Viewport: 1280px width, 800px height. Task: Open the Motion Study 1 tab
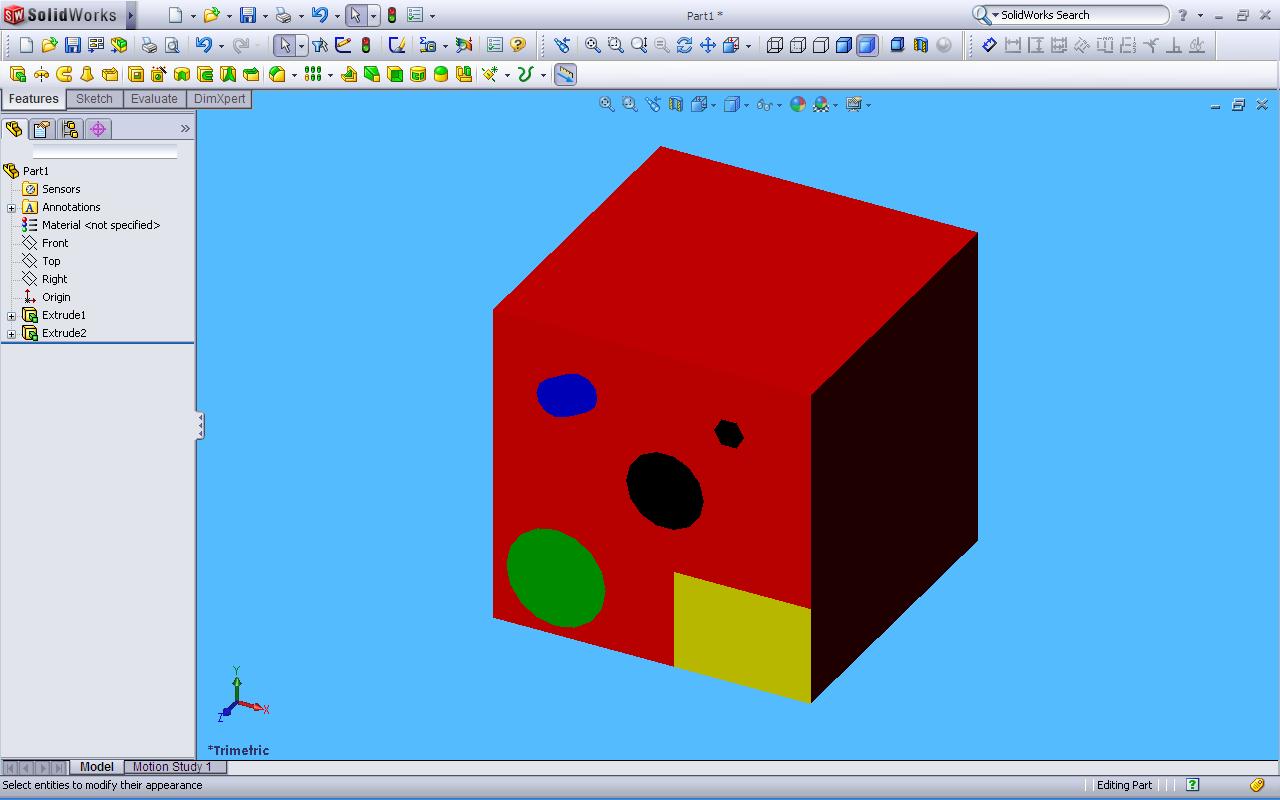pos(172,767)
